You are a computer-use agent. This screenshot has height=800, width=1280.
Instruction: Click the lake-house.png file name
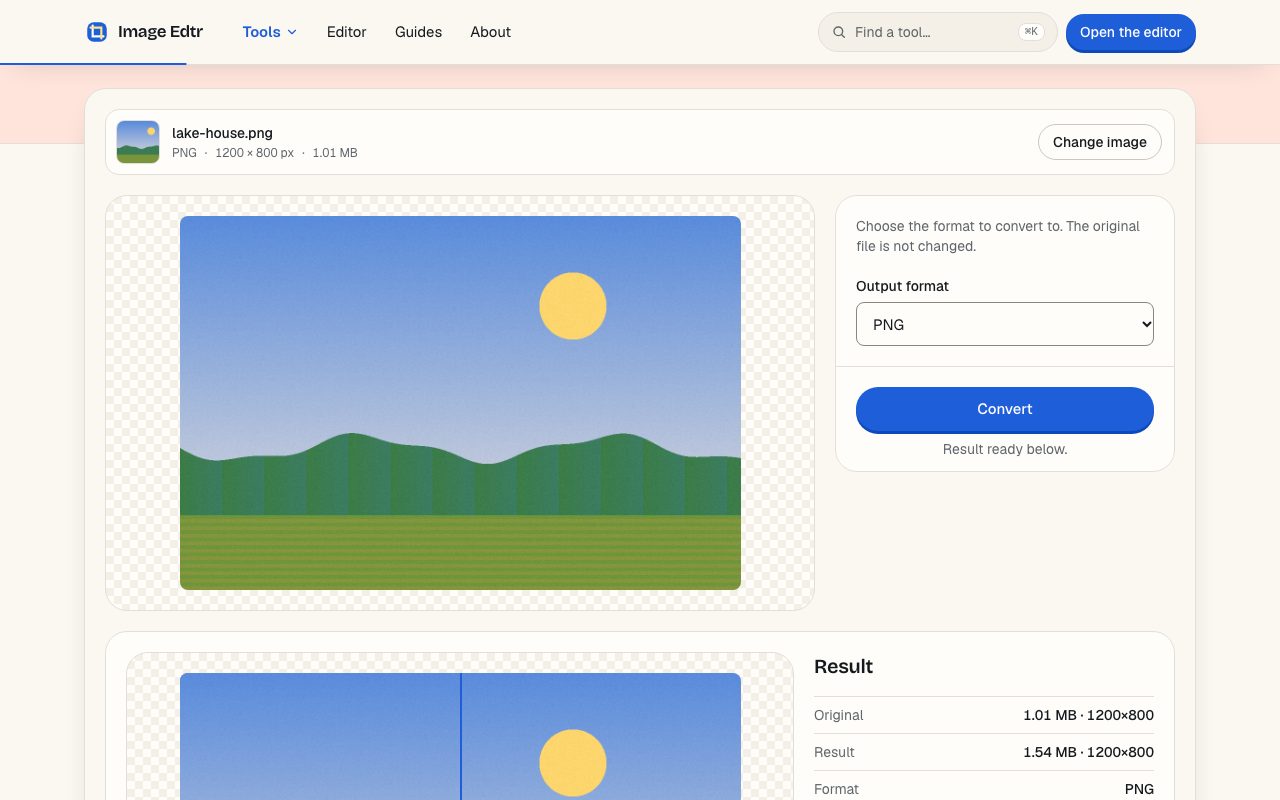222,133
